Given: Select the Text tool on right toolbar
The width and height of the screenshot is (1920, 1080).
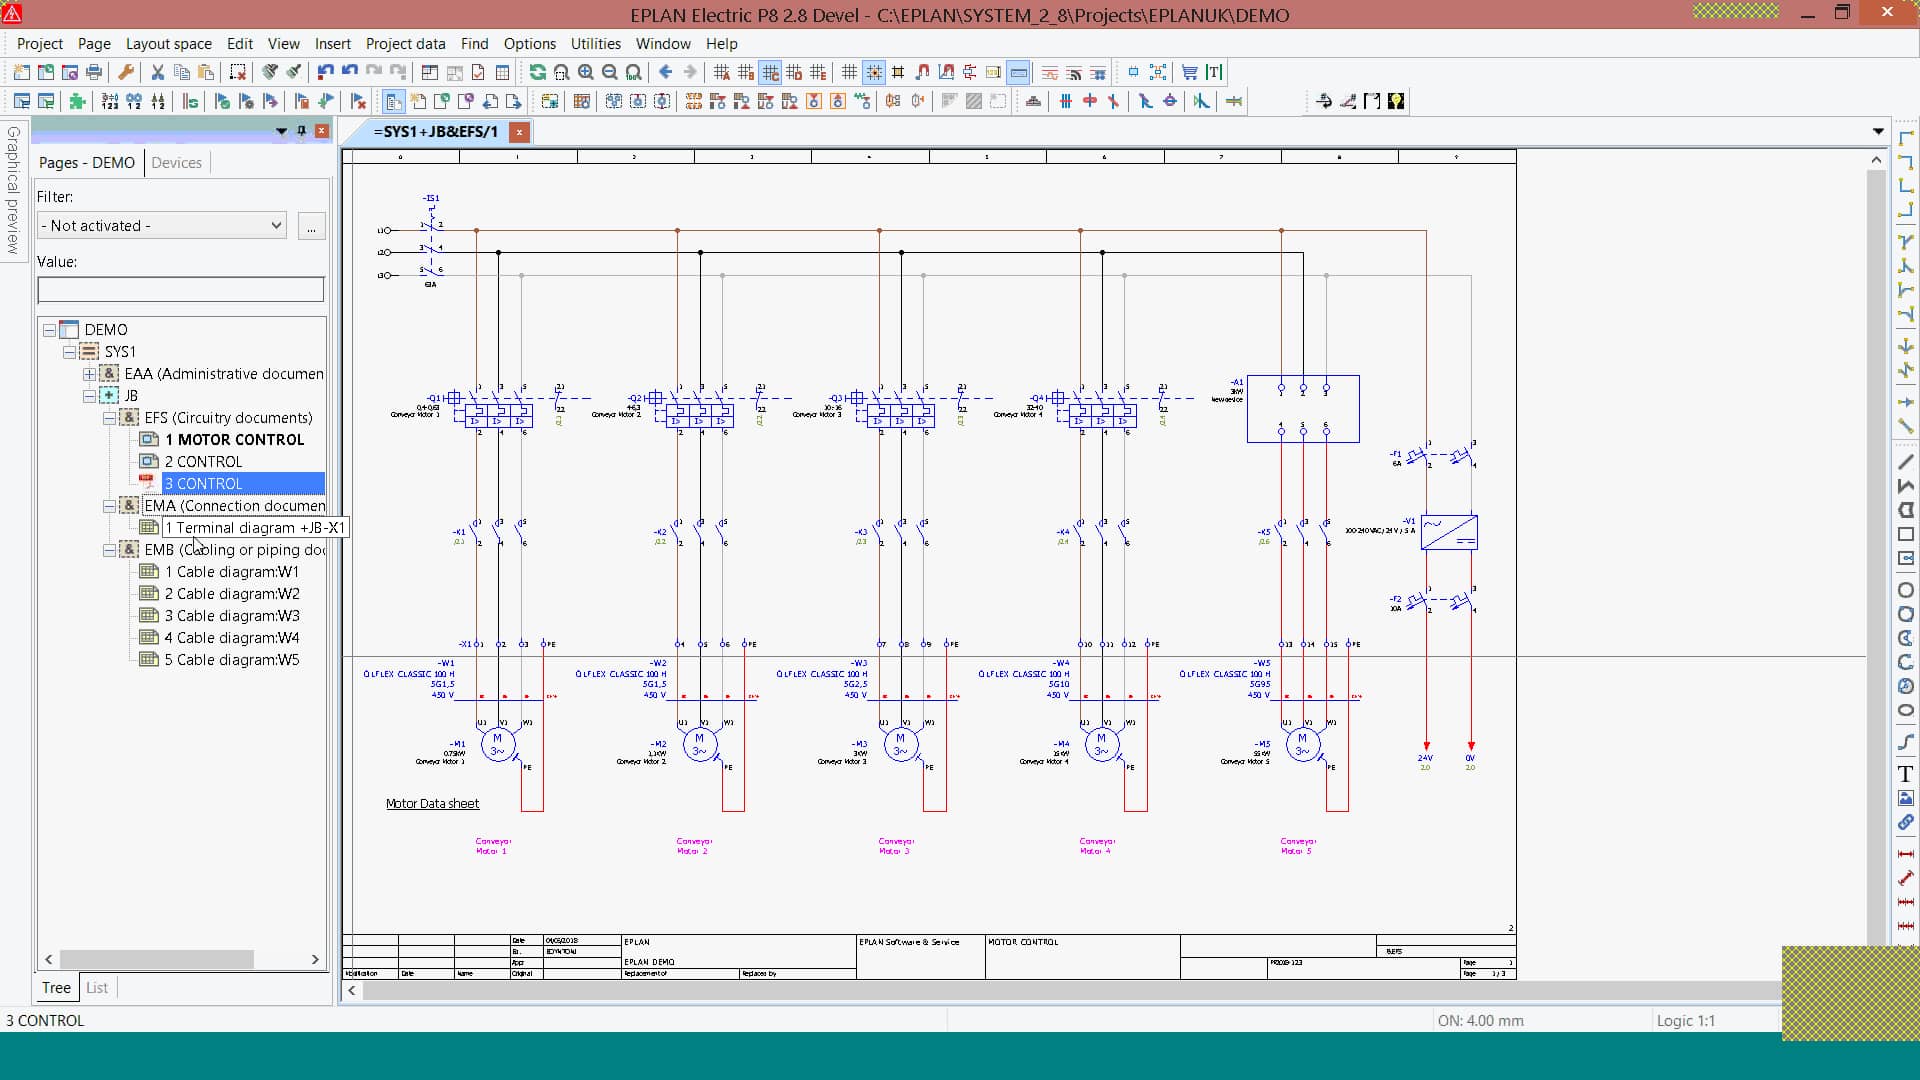Looking at the screenshot, I should [1907, 774].
